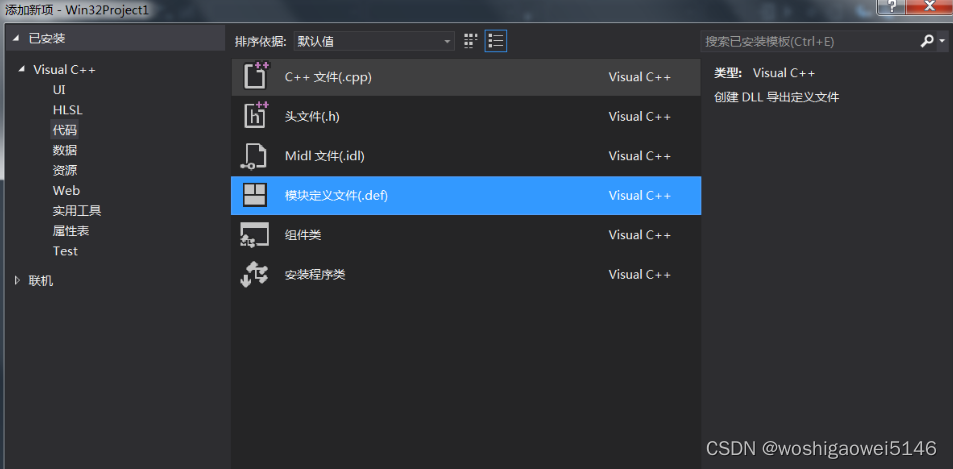Select the 模块定义文件(.def) row text

pos(336,196)
